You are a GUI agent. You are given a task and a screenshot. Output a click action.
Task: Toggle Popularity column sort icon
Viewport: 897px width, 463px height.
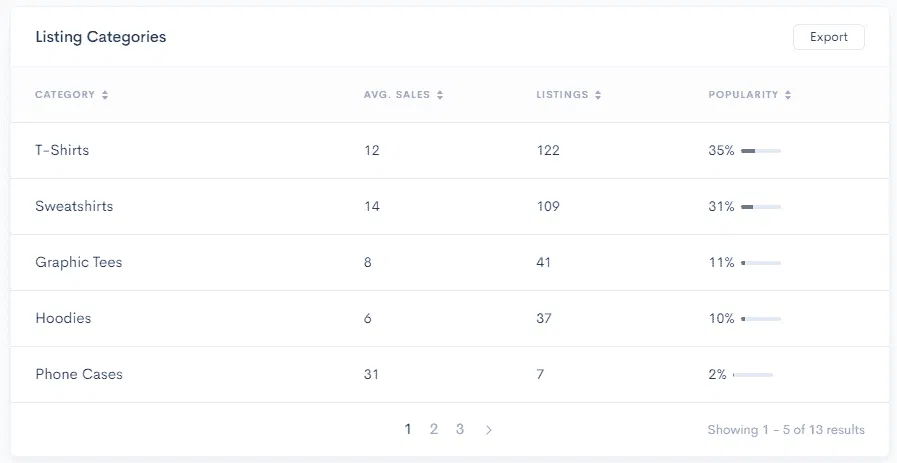click(788, 95)
